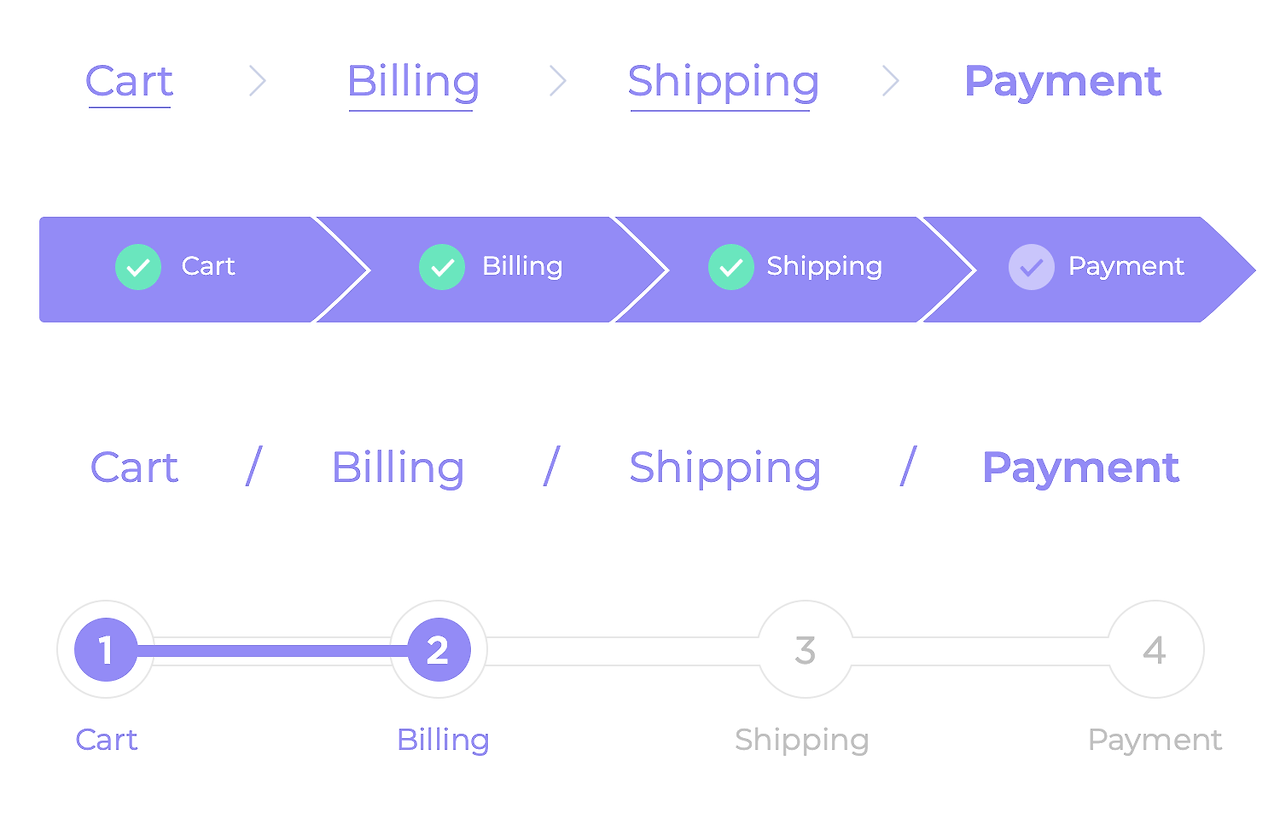Click the light purple checkmark beside Payment step
The image size is (1280, 819).
(x=1031, y=267)
